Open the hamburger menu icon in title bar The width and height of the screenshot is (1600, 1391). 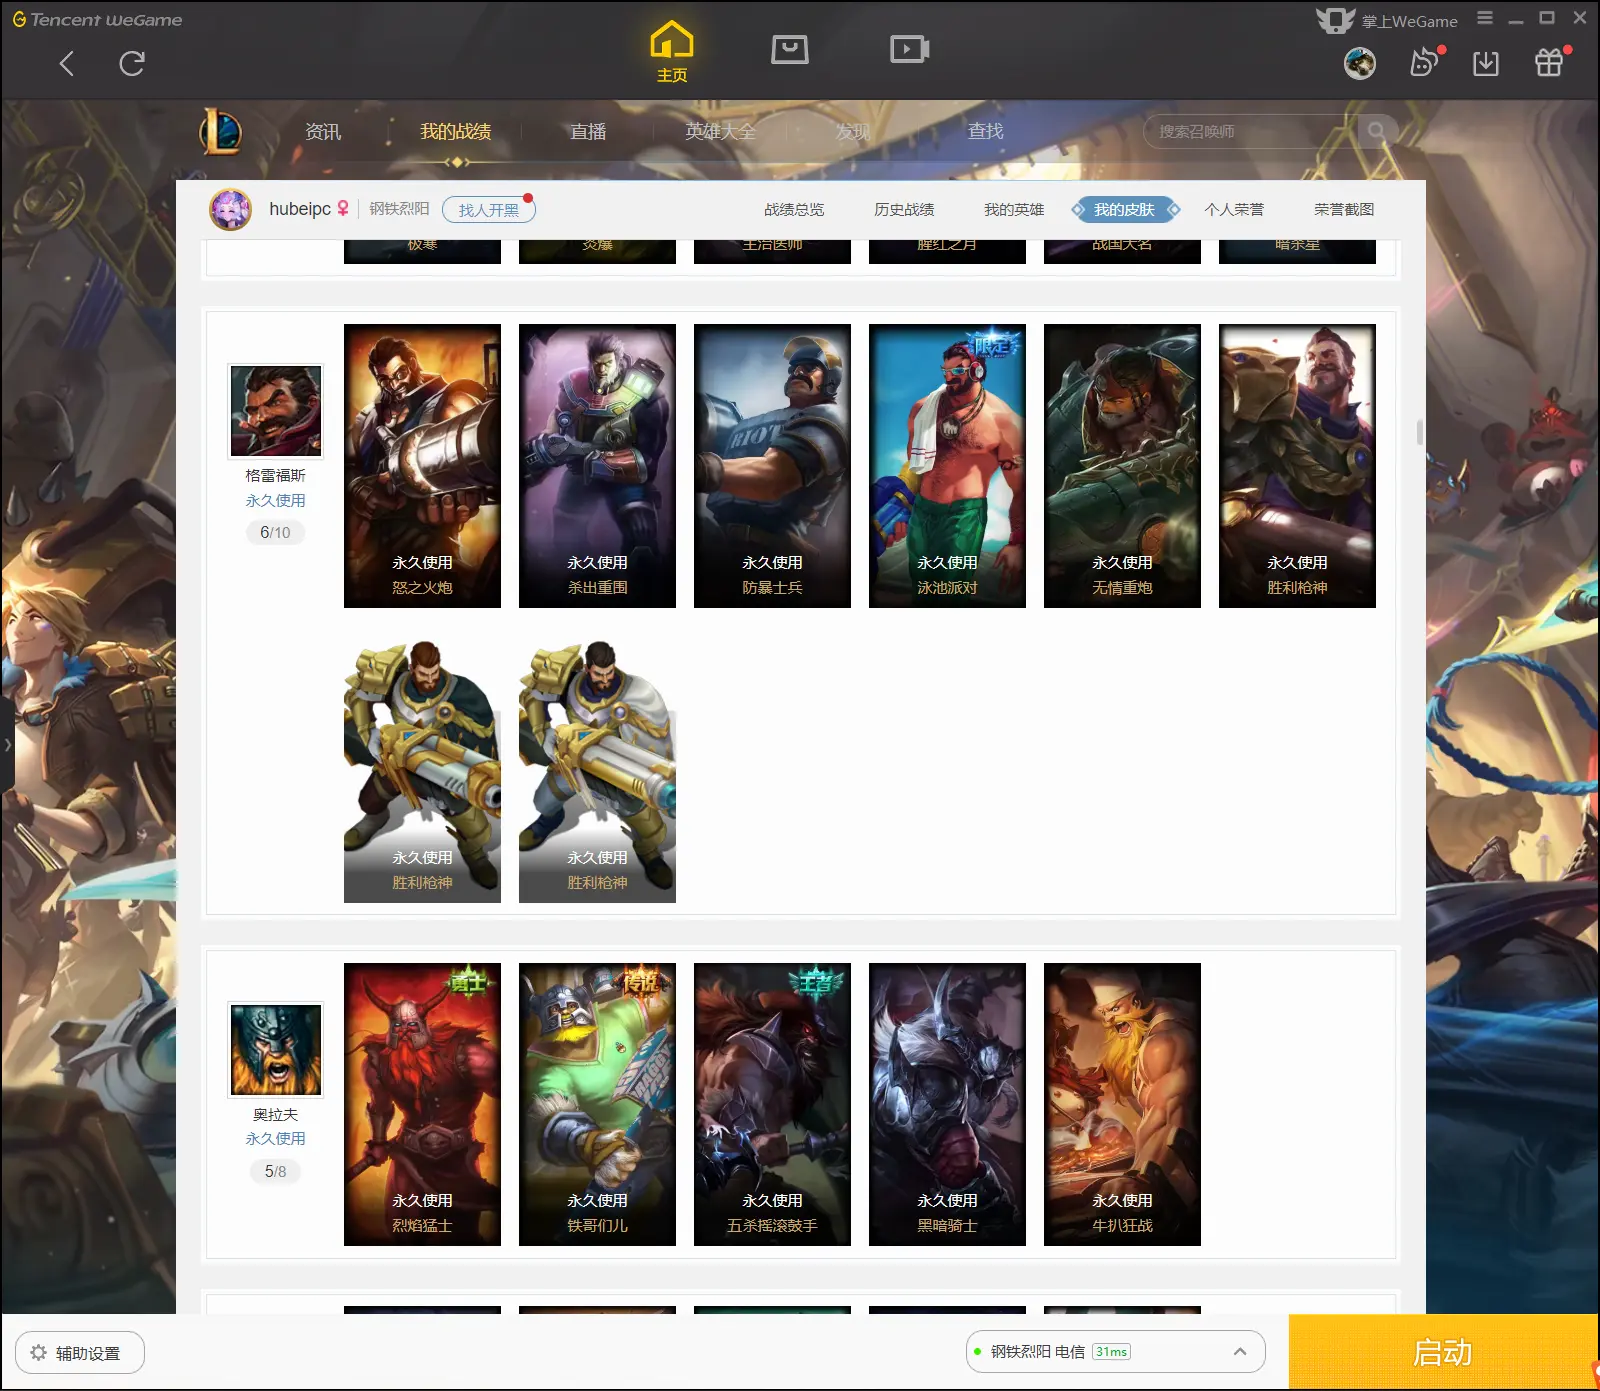1485,18
